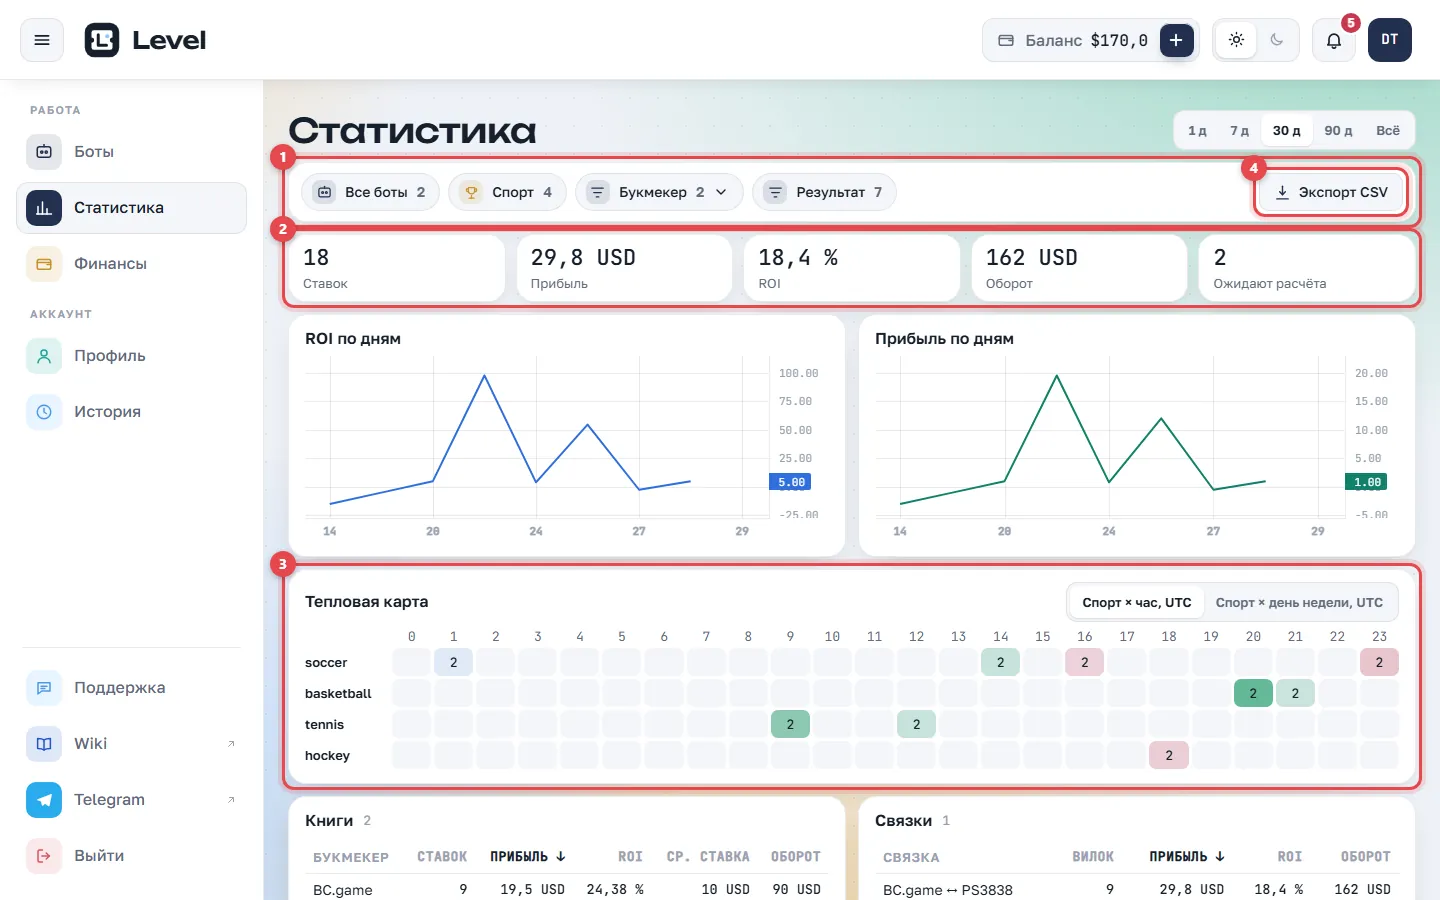Click hockey heatmap cell at hour 18
Image resolution: width=1440 pixels, height=900 pixels.
pyautogui.click(x=1169, y=755)
